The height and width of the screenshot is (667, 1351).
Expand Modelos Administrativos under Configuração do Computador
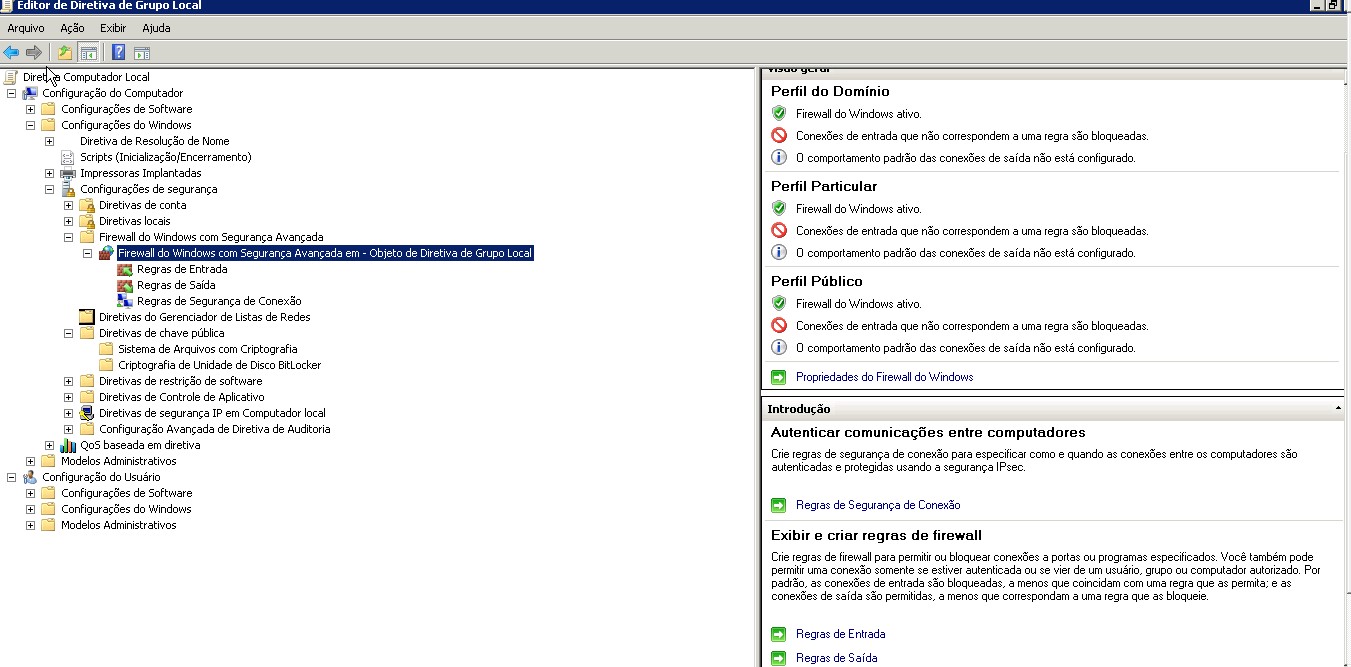tap(30, 461)
